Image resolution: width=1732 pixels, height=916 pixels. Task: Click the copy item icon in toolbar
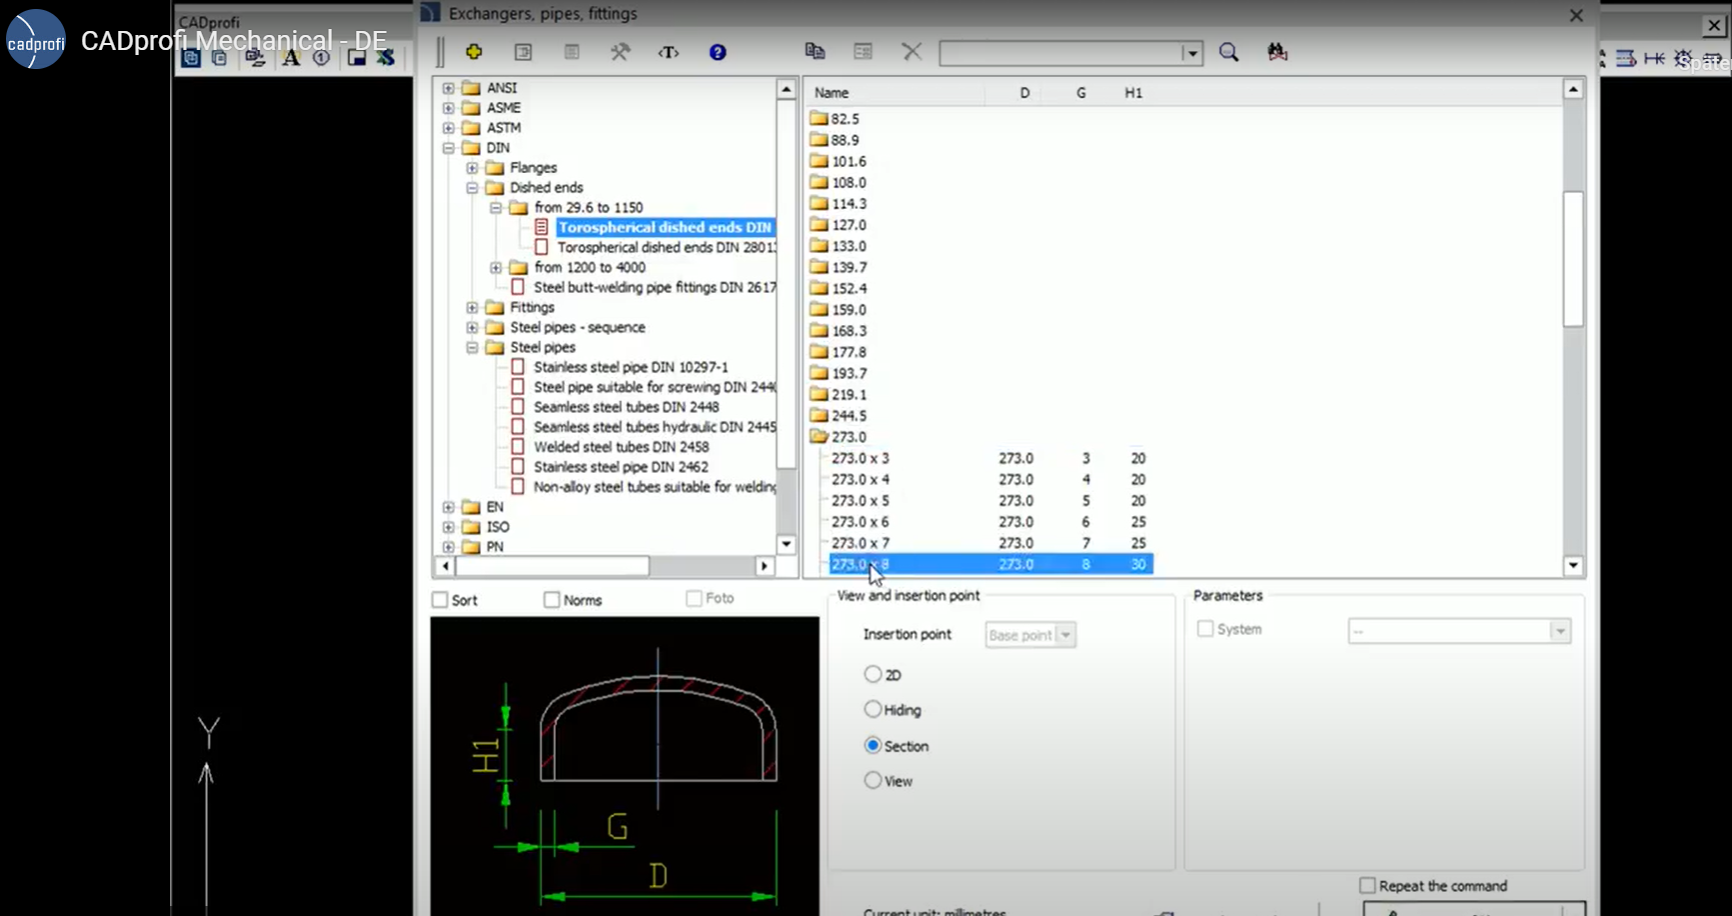click(x=815, y=52)
